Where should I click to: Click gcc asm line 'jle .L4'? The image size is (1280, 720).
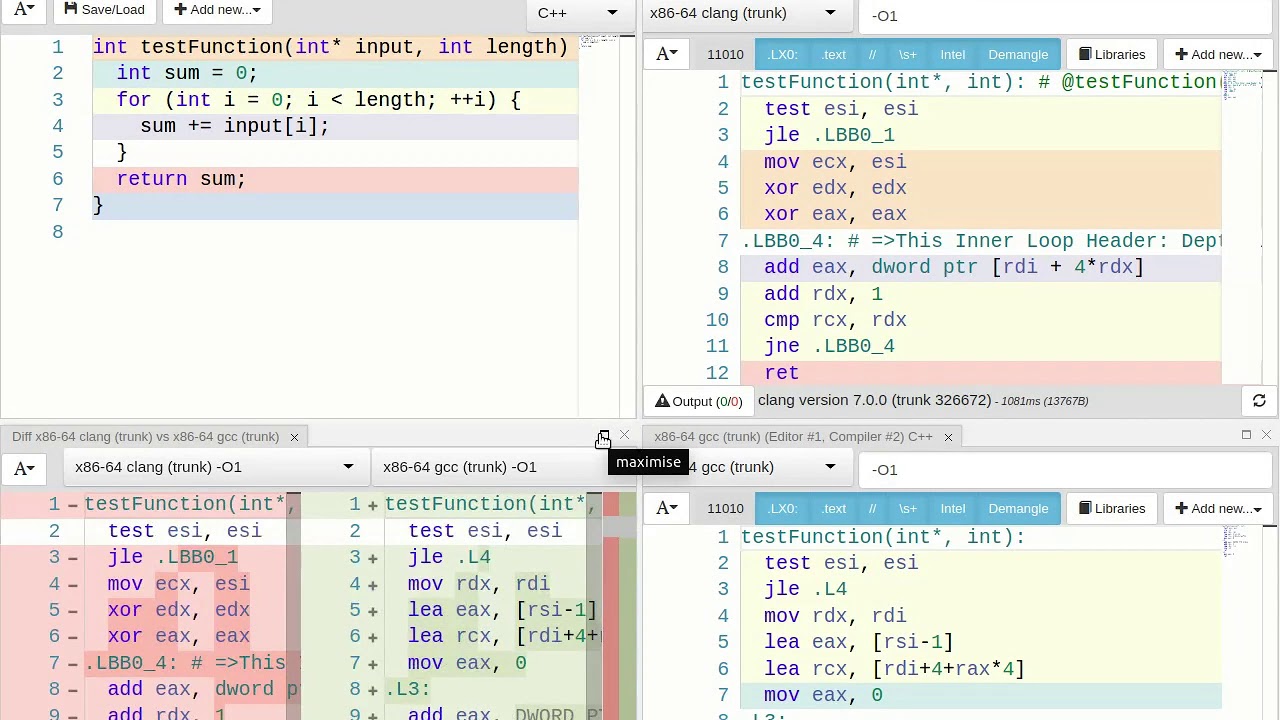[805, 589]
